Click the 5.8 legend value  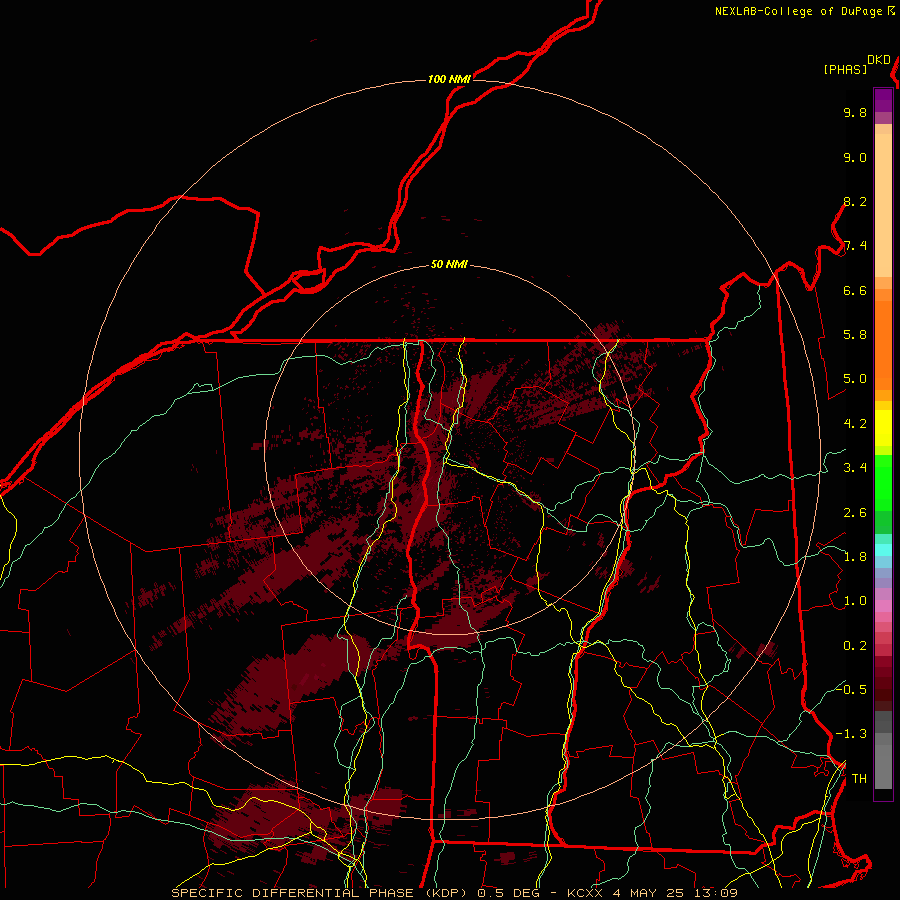[x=855, y=335]
